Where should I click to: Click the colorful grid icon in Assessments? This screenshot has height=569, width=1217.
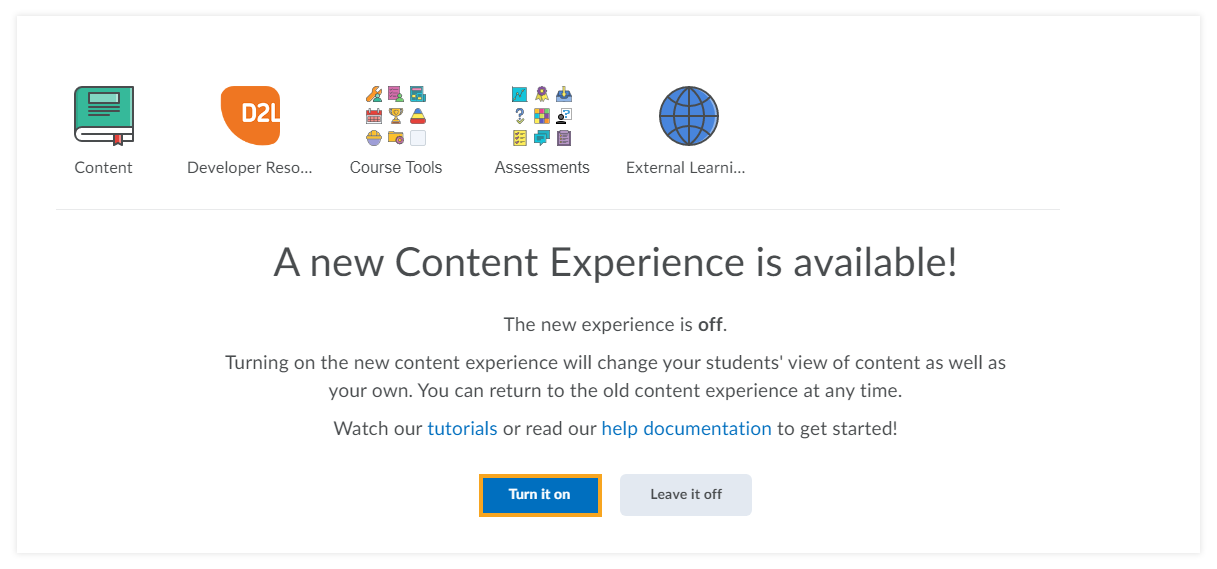542,116
